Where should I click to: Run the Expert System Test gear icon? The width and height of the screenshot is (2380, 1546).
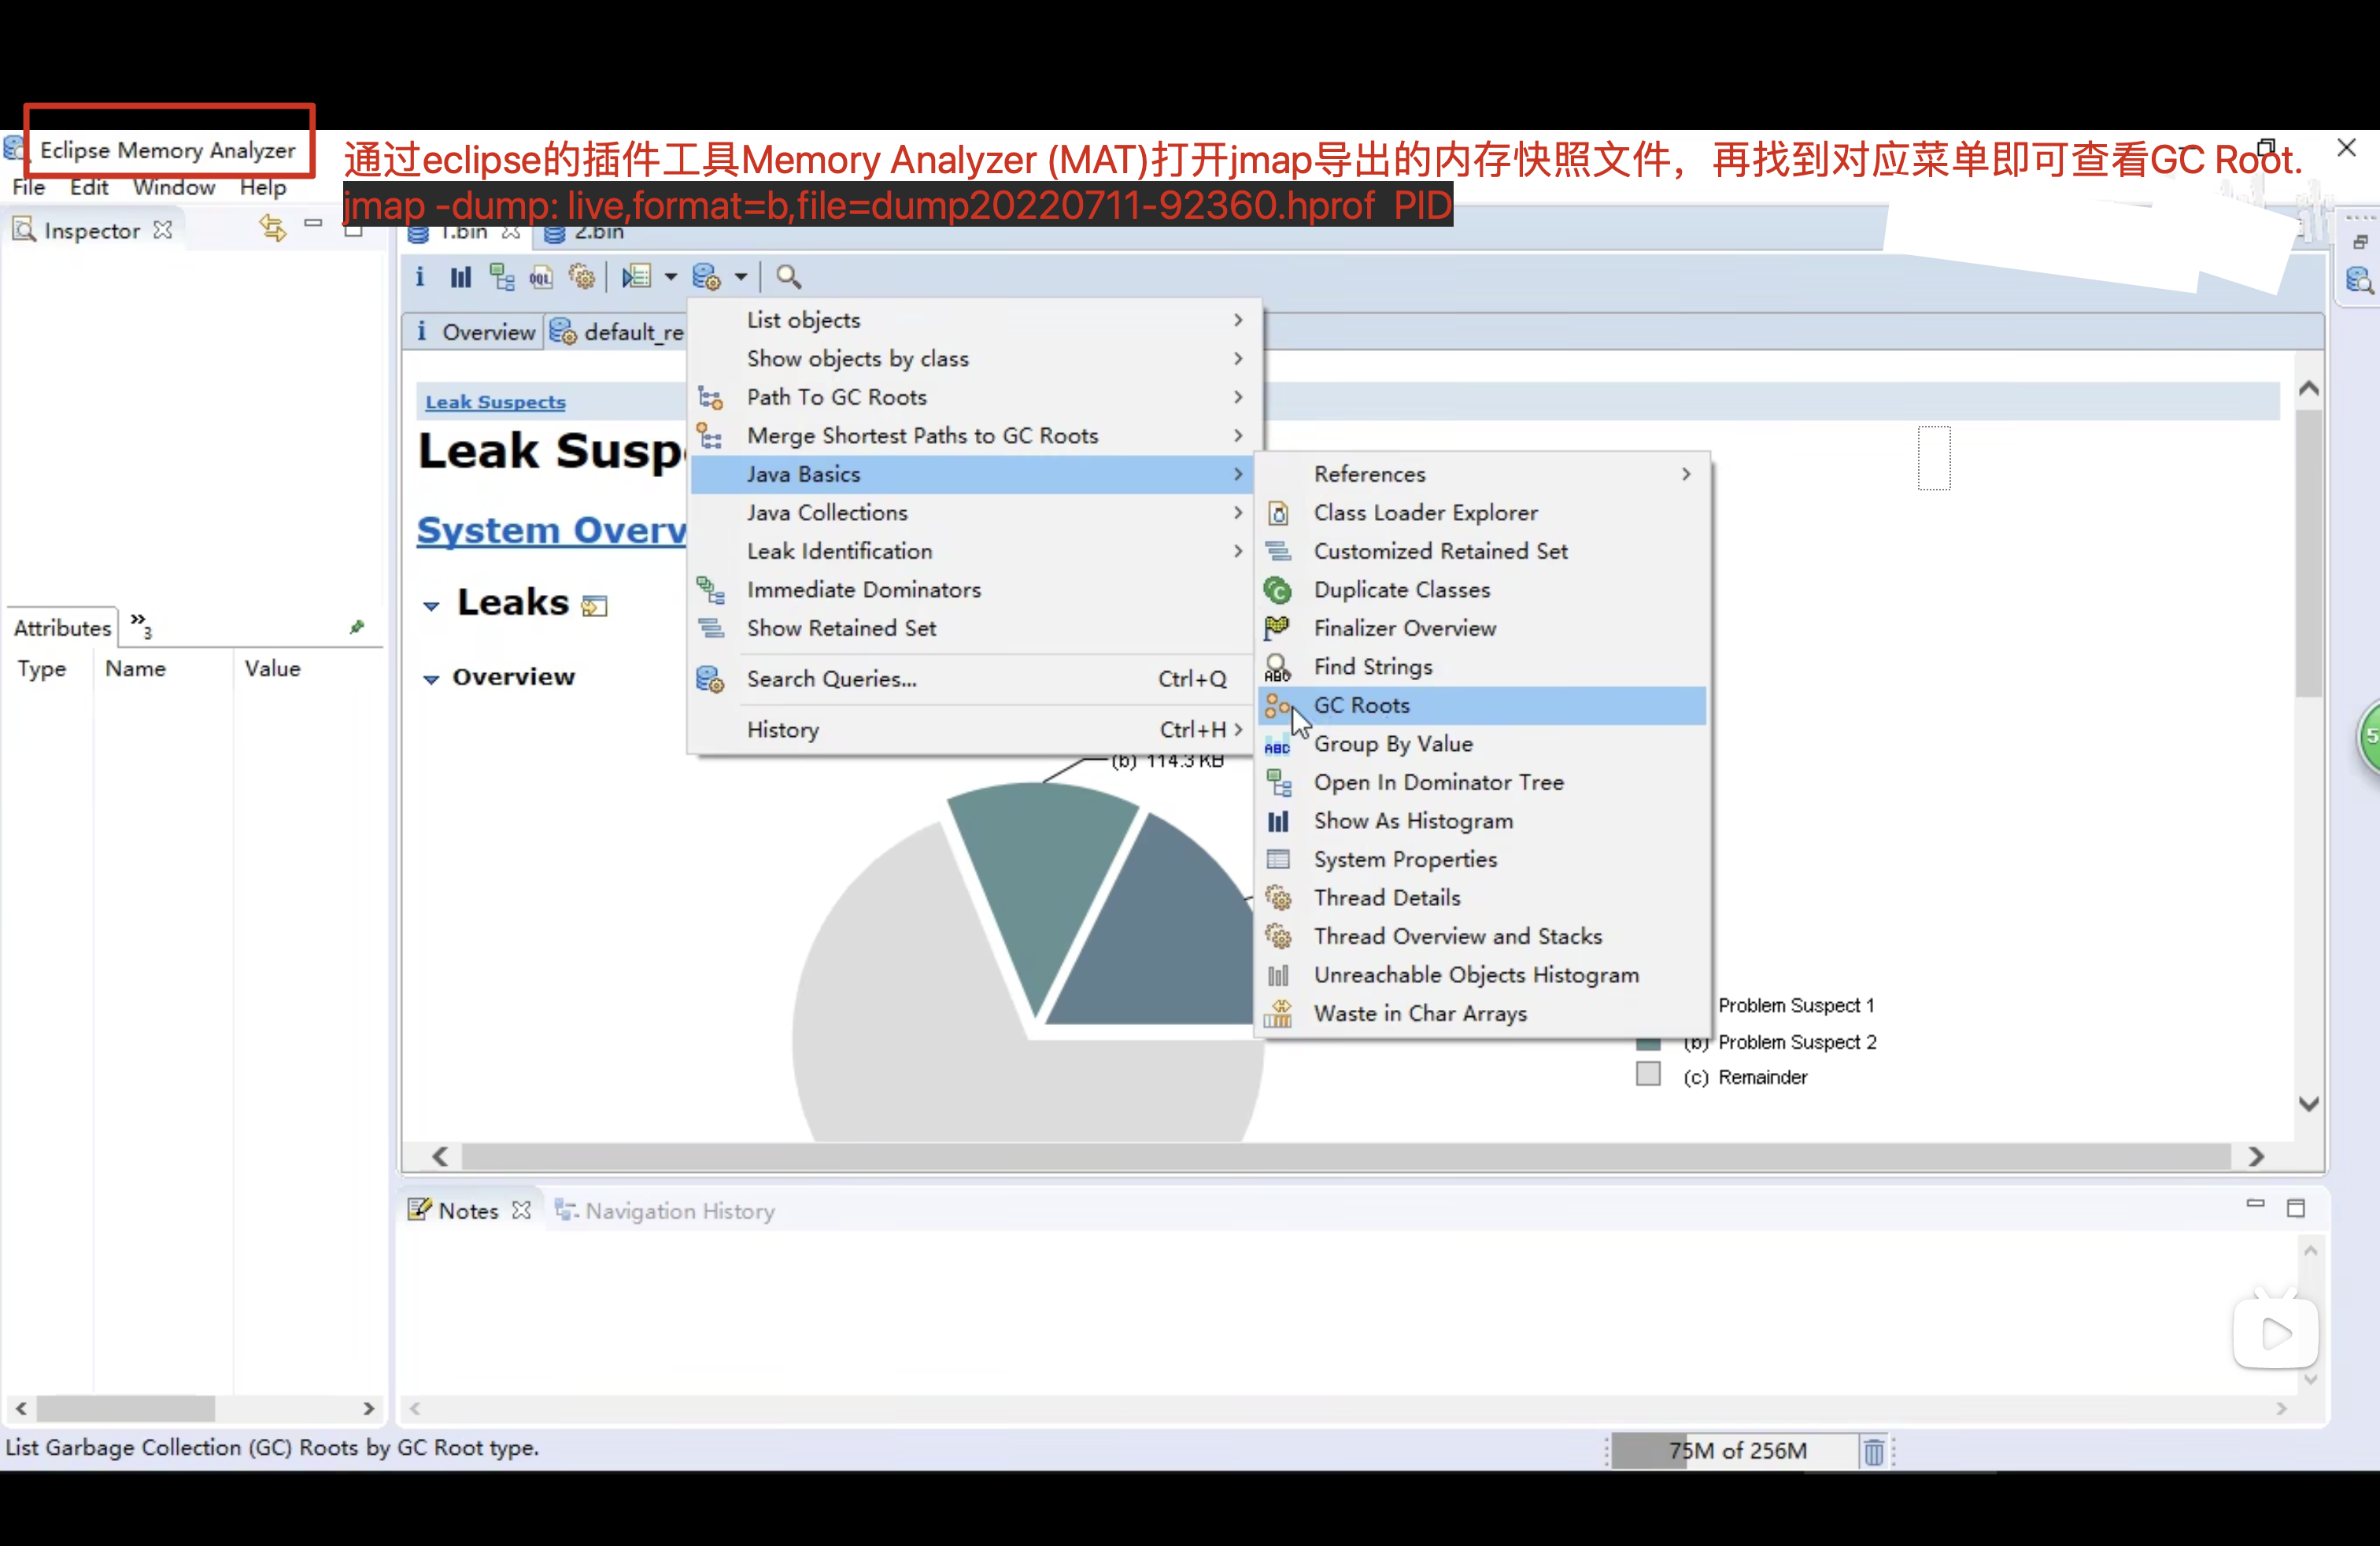pos(583,277)
